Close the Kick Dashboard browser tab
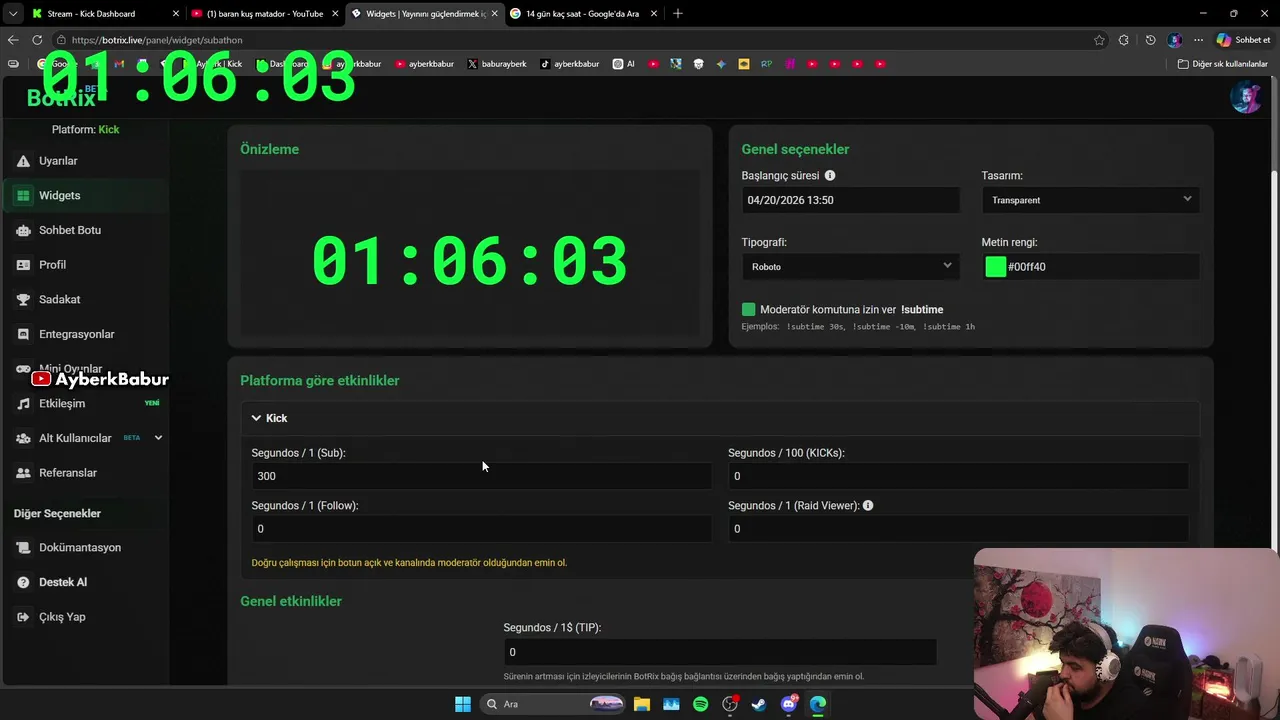 pos(176,13)
